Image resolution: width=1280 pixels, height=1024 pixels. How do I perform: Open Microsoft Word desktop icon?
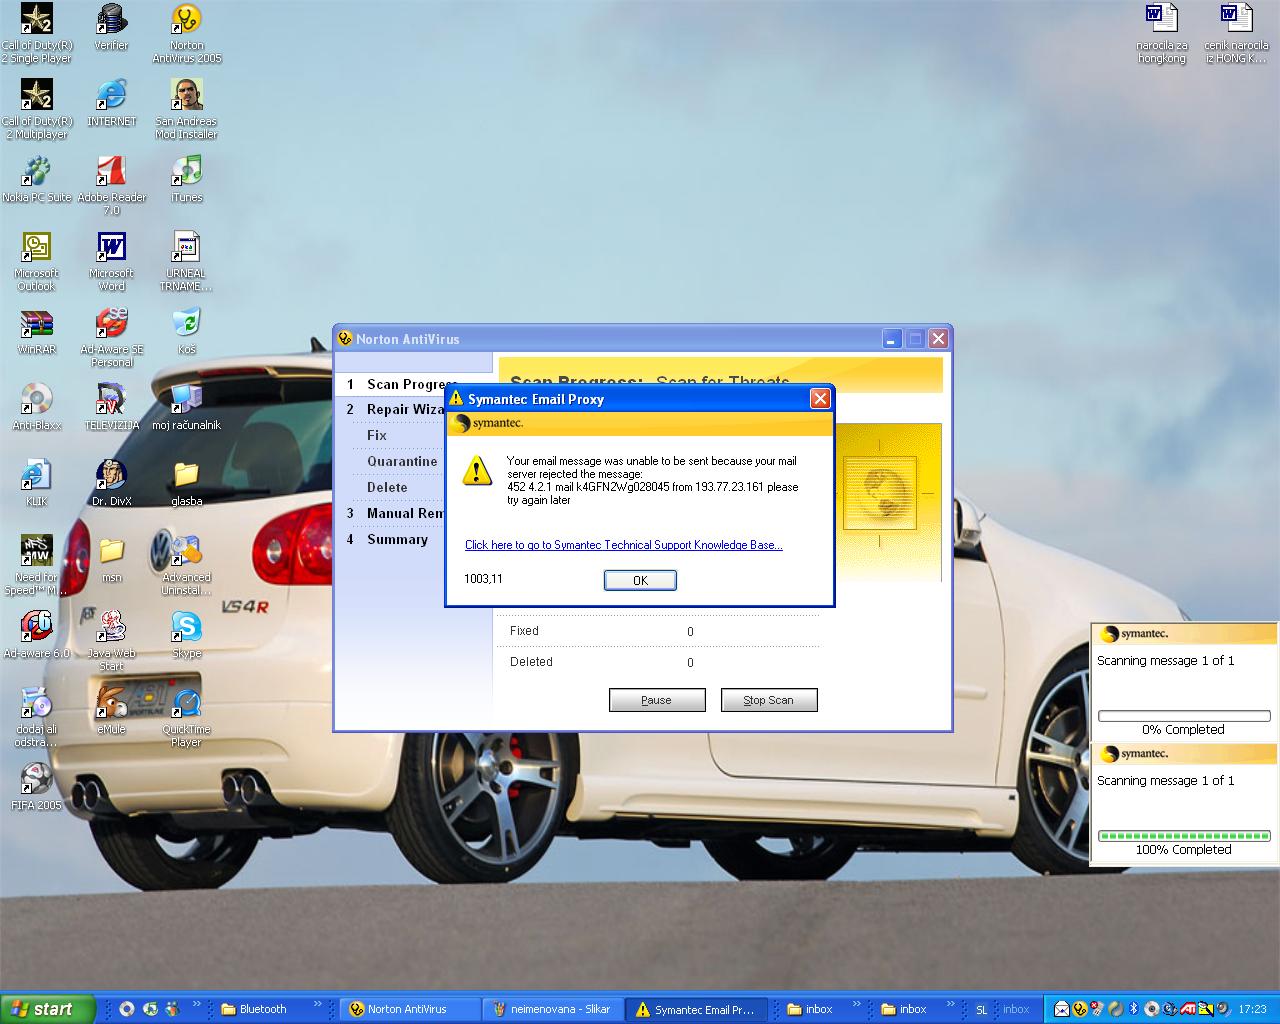111,261
